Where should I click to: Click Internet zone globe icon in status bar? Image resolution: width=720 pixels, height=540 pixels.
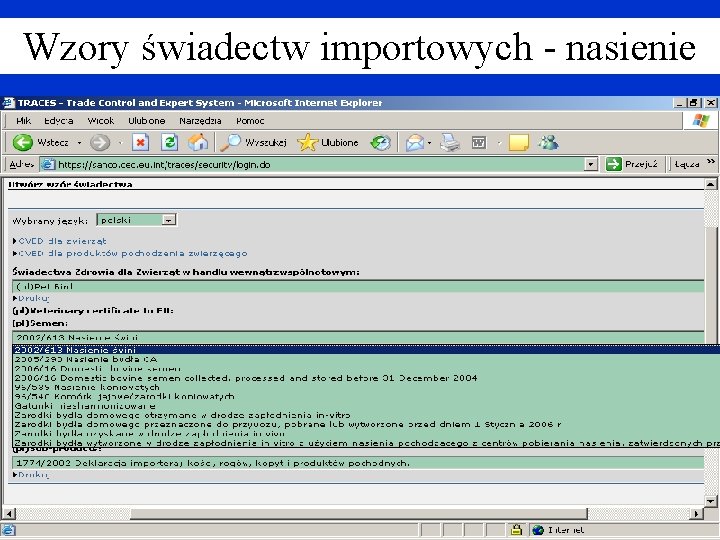pyautogui.click(x=538, y=530)
